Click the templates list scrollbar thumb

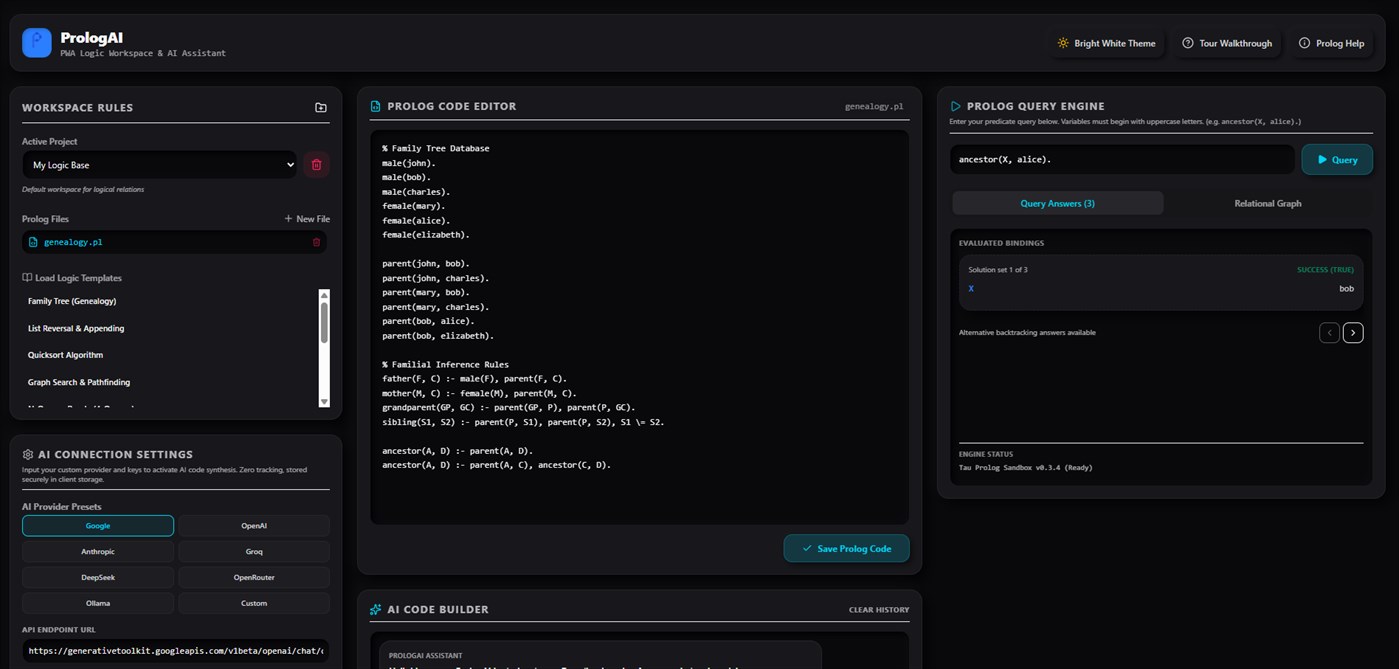[x=324, y=323]
